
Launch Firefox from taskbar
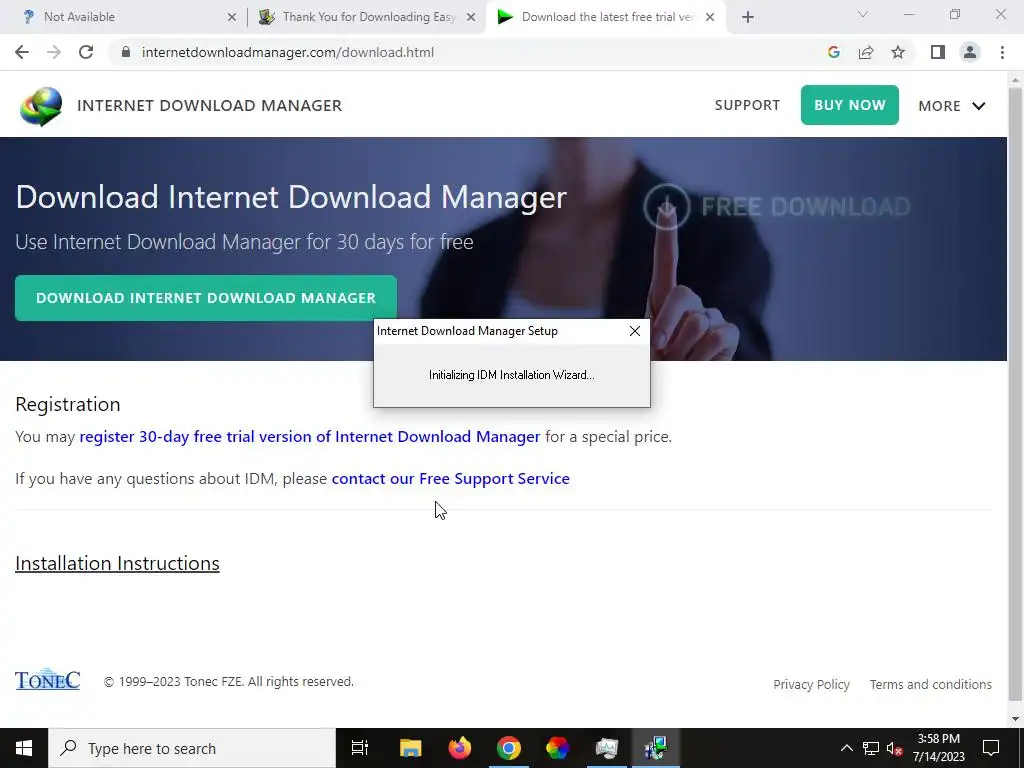point(460,748)
